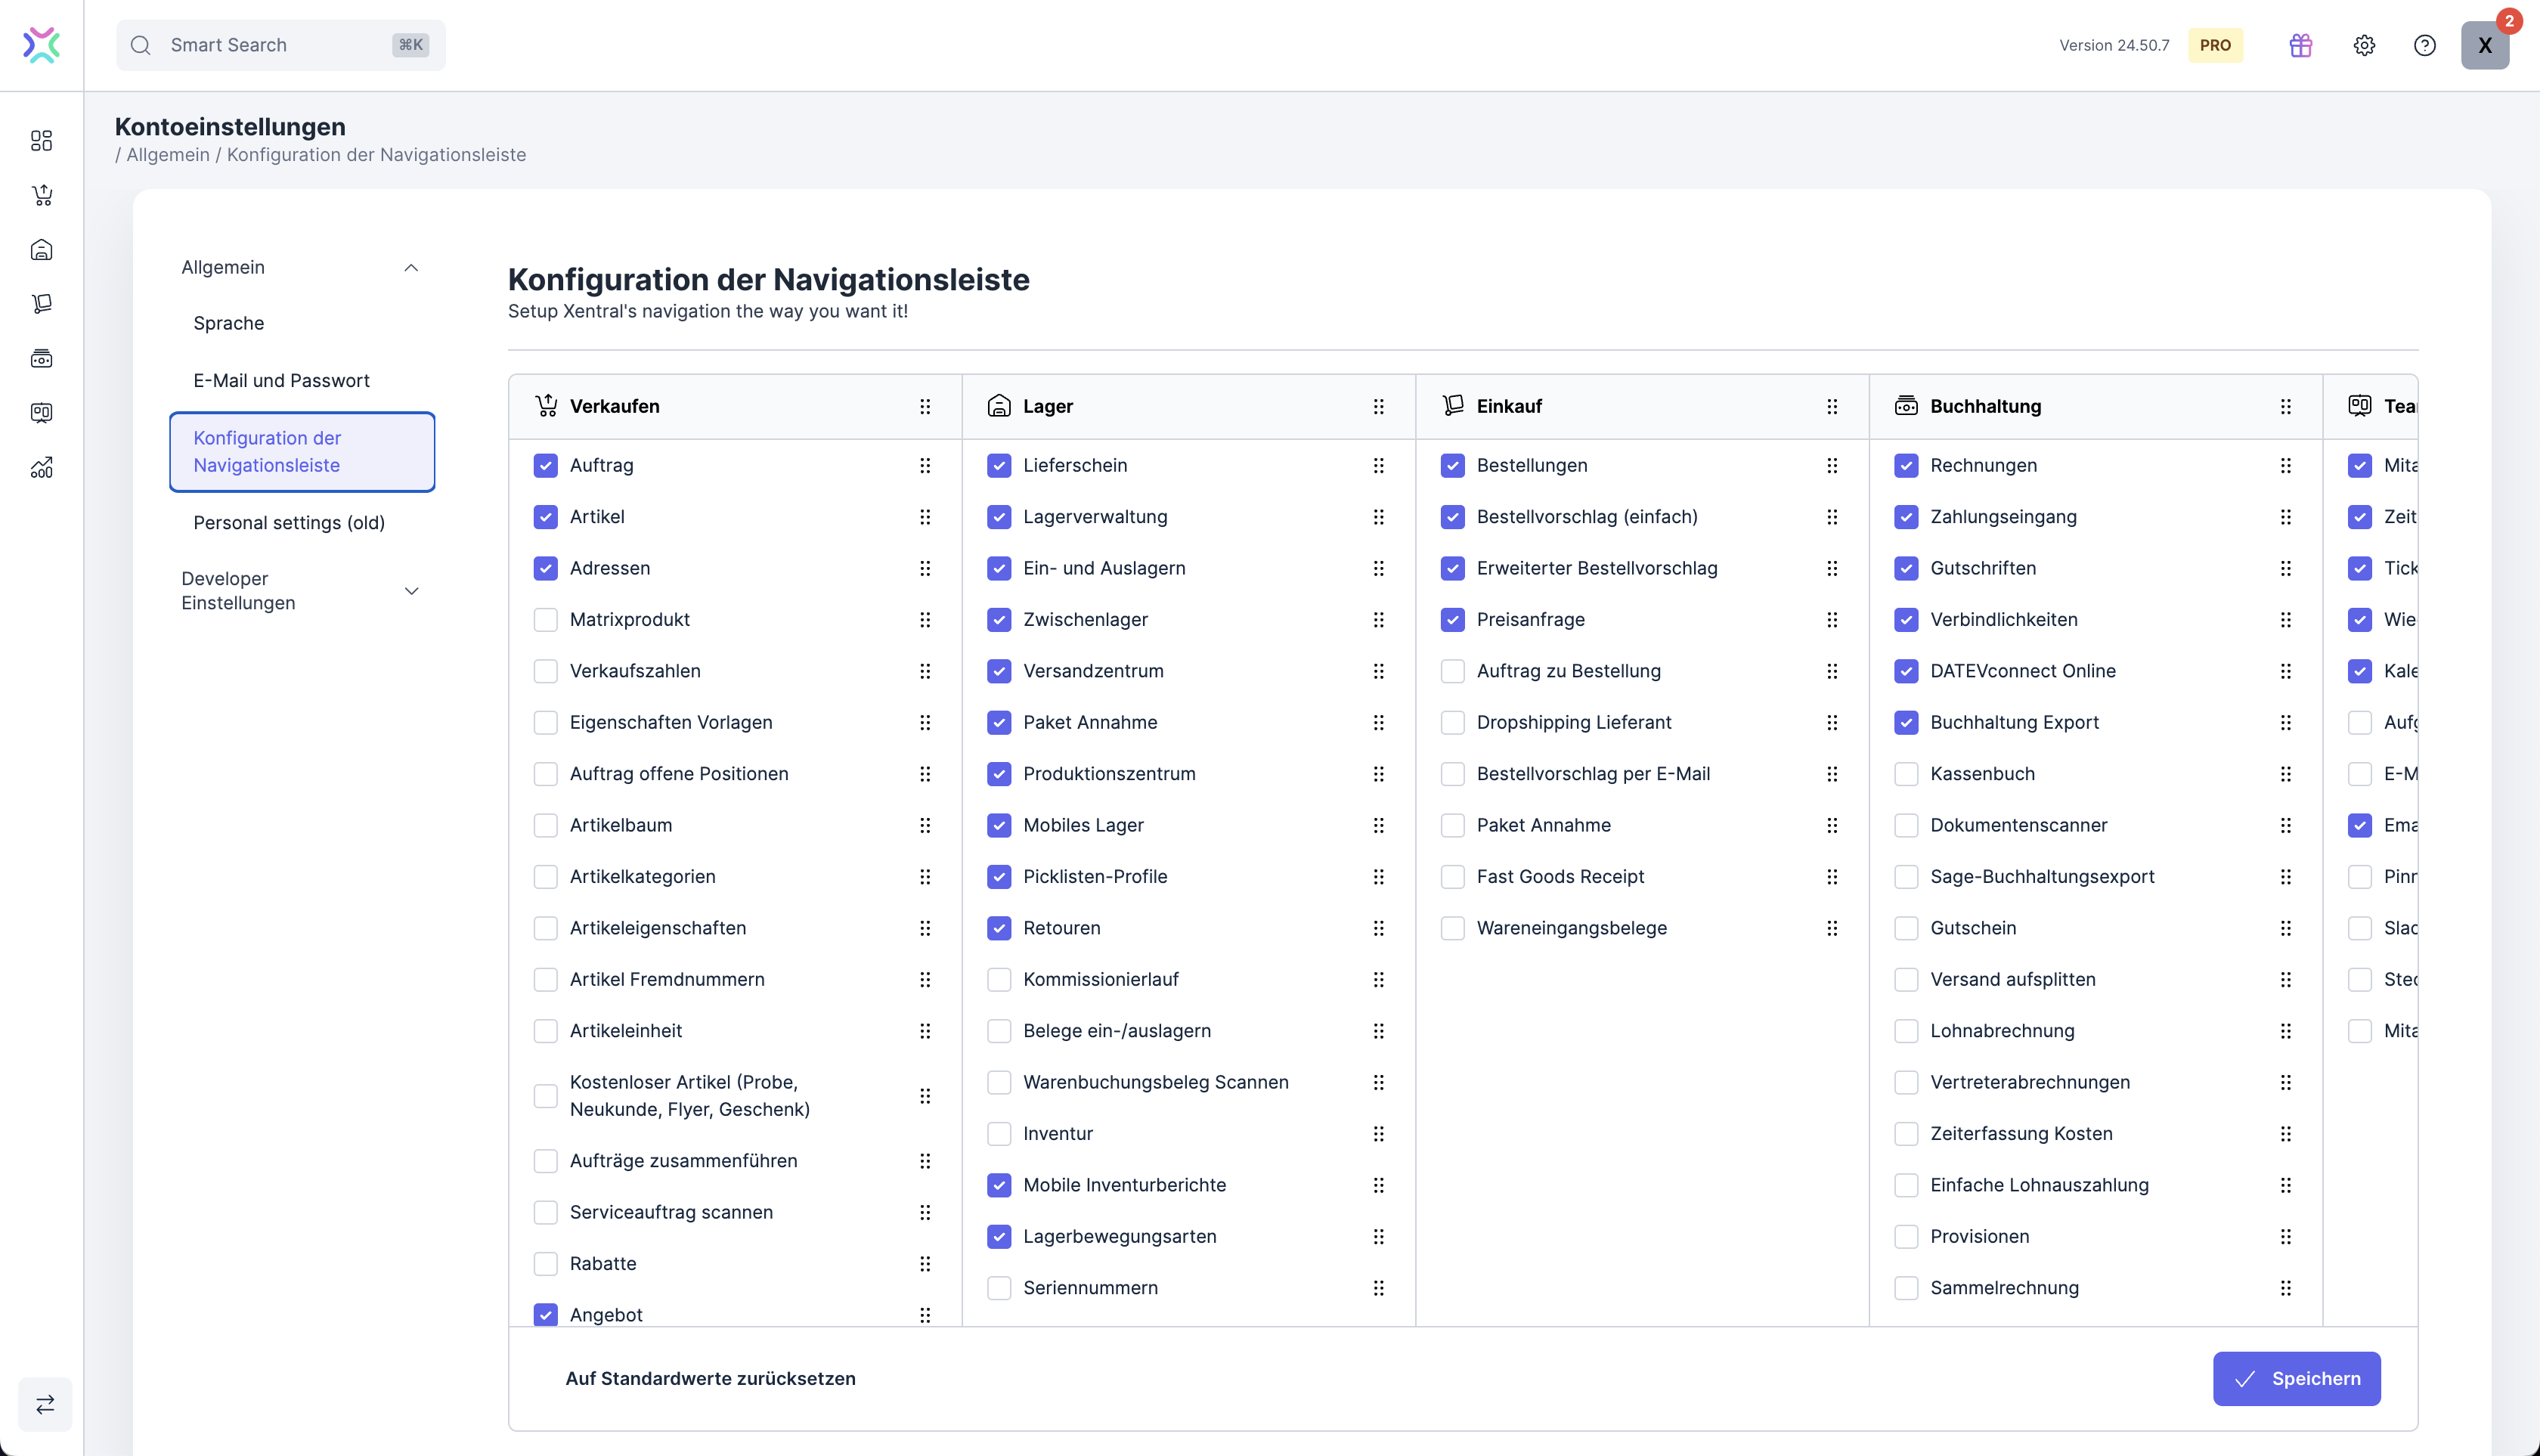Screen dimensions: 2540x1456
Task: Grab the drag handle for Lager column
Action: pyautogui.click(x=1378, y=406)
